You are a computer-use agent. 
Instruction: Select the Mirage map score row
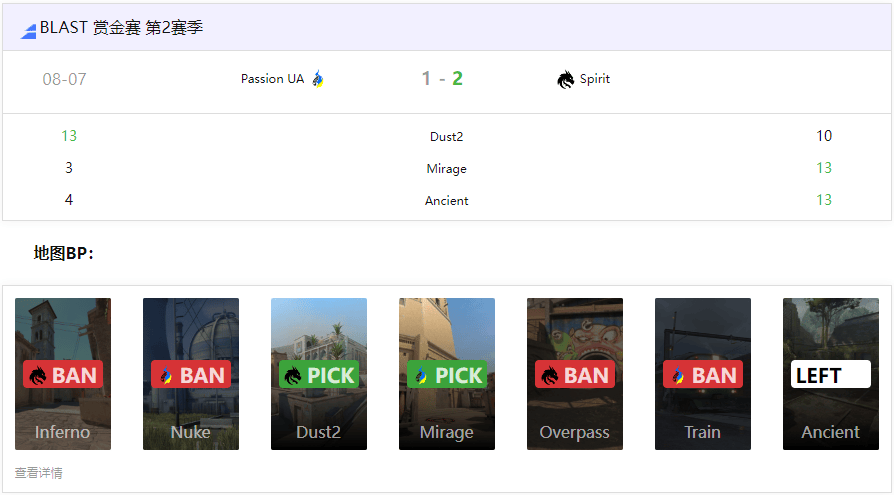(446, 168)
